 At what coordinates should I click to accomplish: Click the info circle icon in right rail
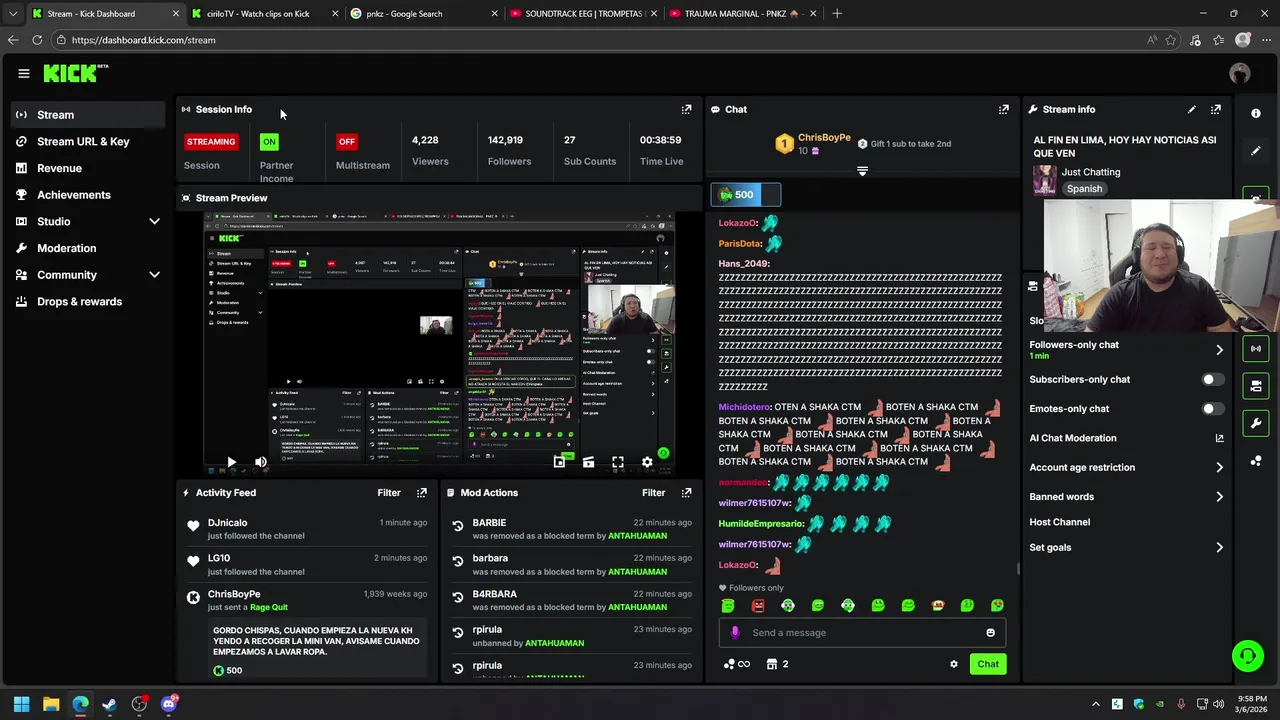[1256, 113]
